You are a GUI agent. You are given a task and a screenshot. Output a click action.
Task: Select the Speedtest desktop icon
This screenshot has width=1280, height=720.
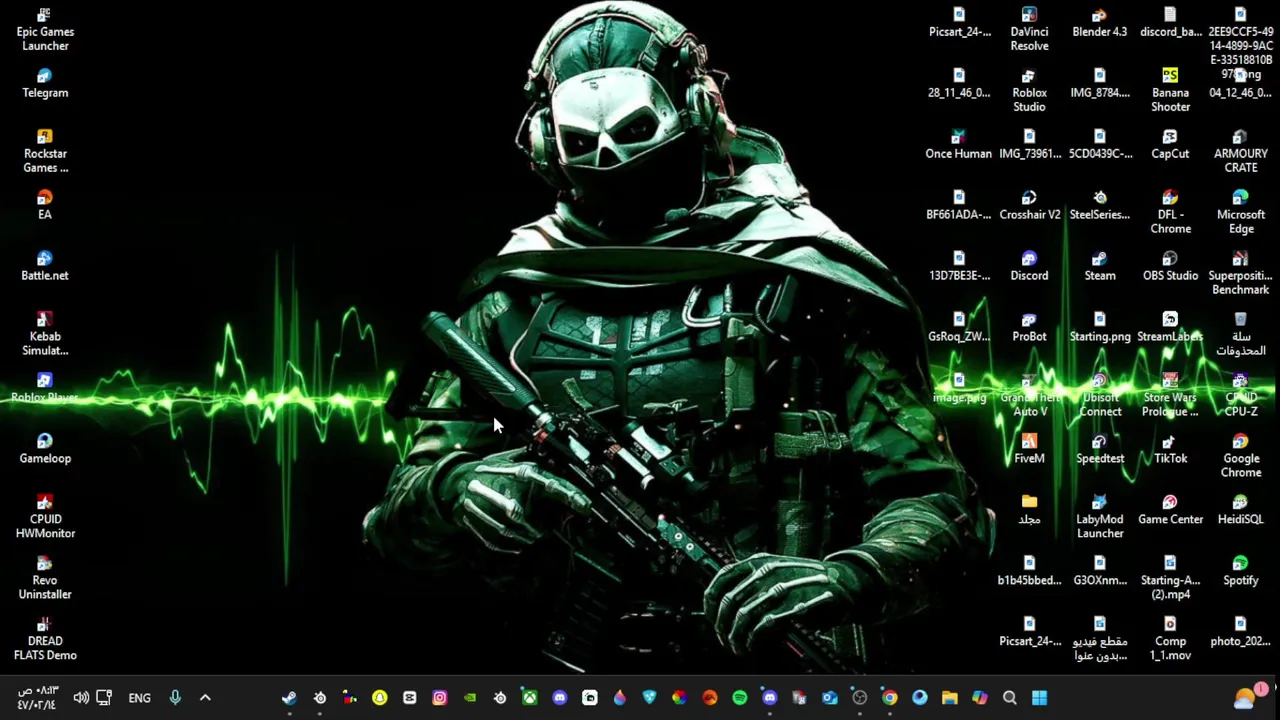coord(1100,450)
